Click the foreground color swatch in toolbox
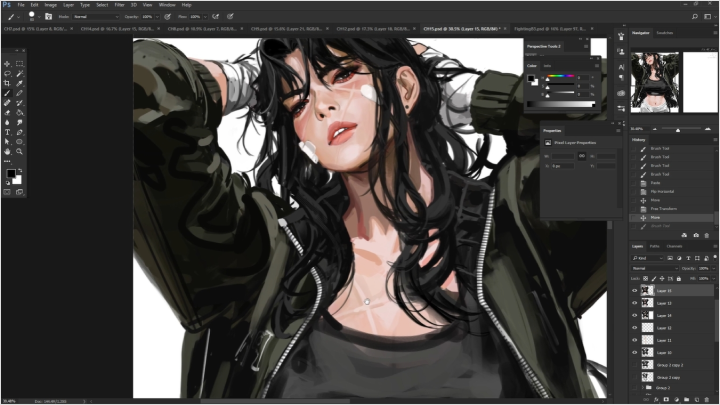 click(11, 174)
